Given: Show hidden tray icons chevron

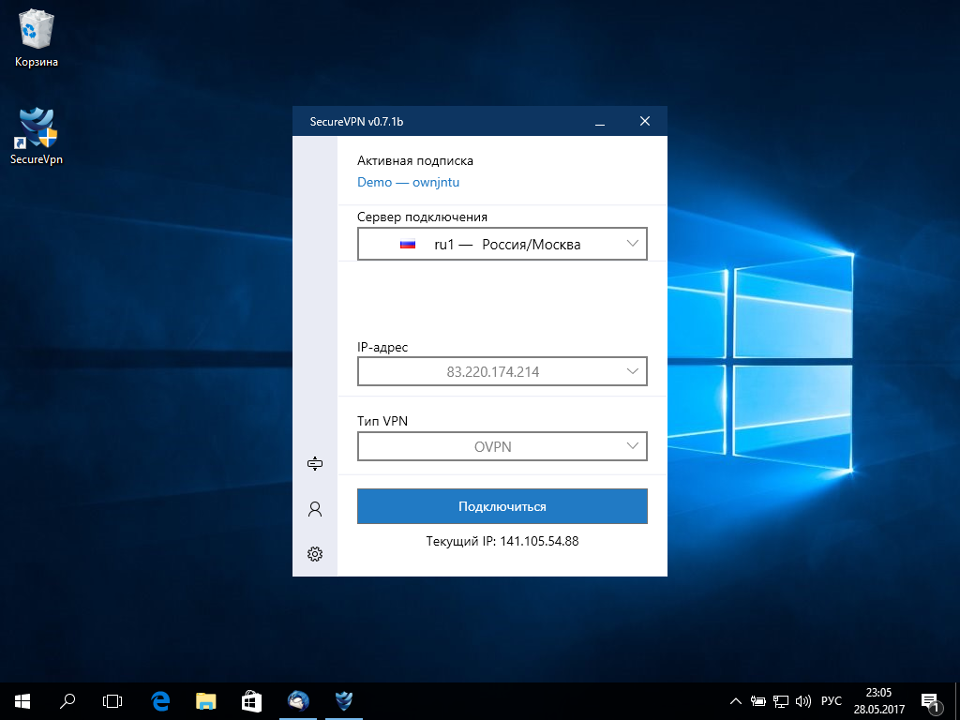Looking at the screenshot, I should click(736, 701).
